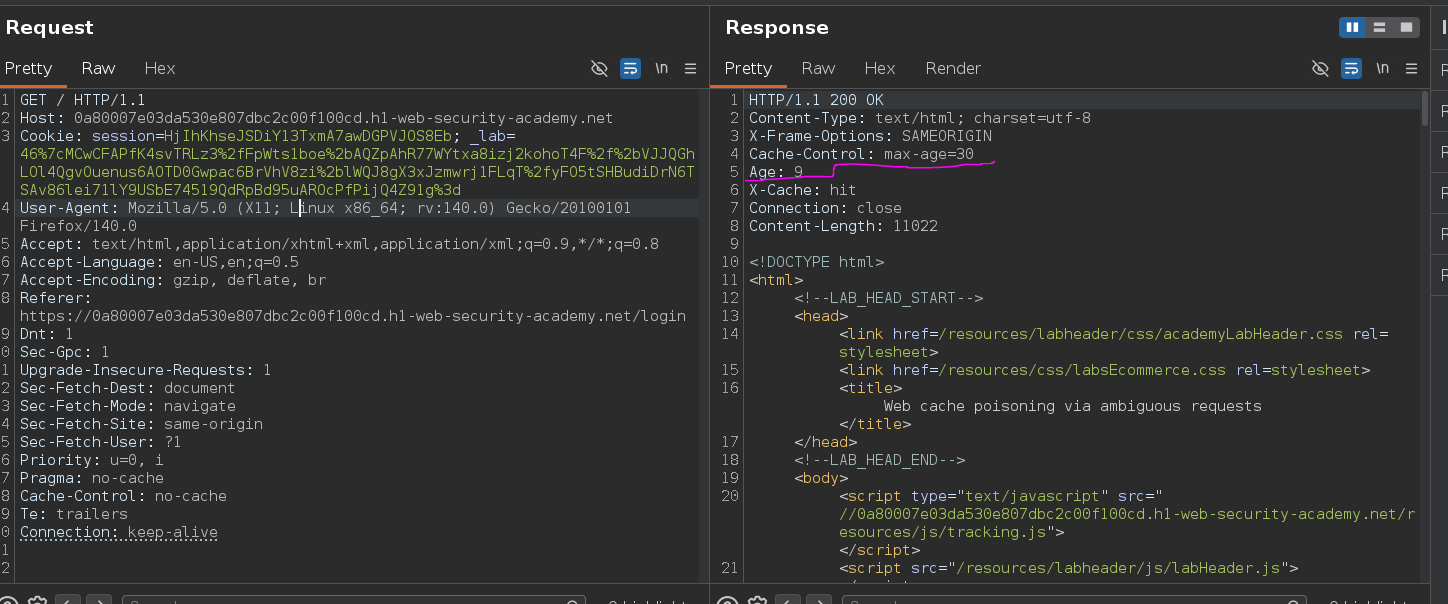Viewport: 1448px width, 604px height.
Task: Select the combined single-pane layout icon
Action: click(x=1406, y=27)
